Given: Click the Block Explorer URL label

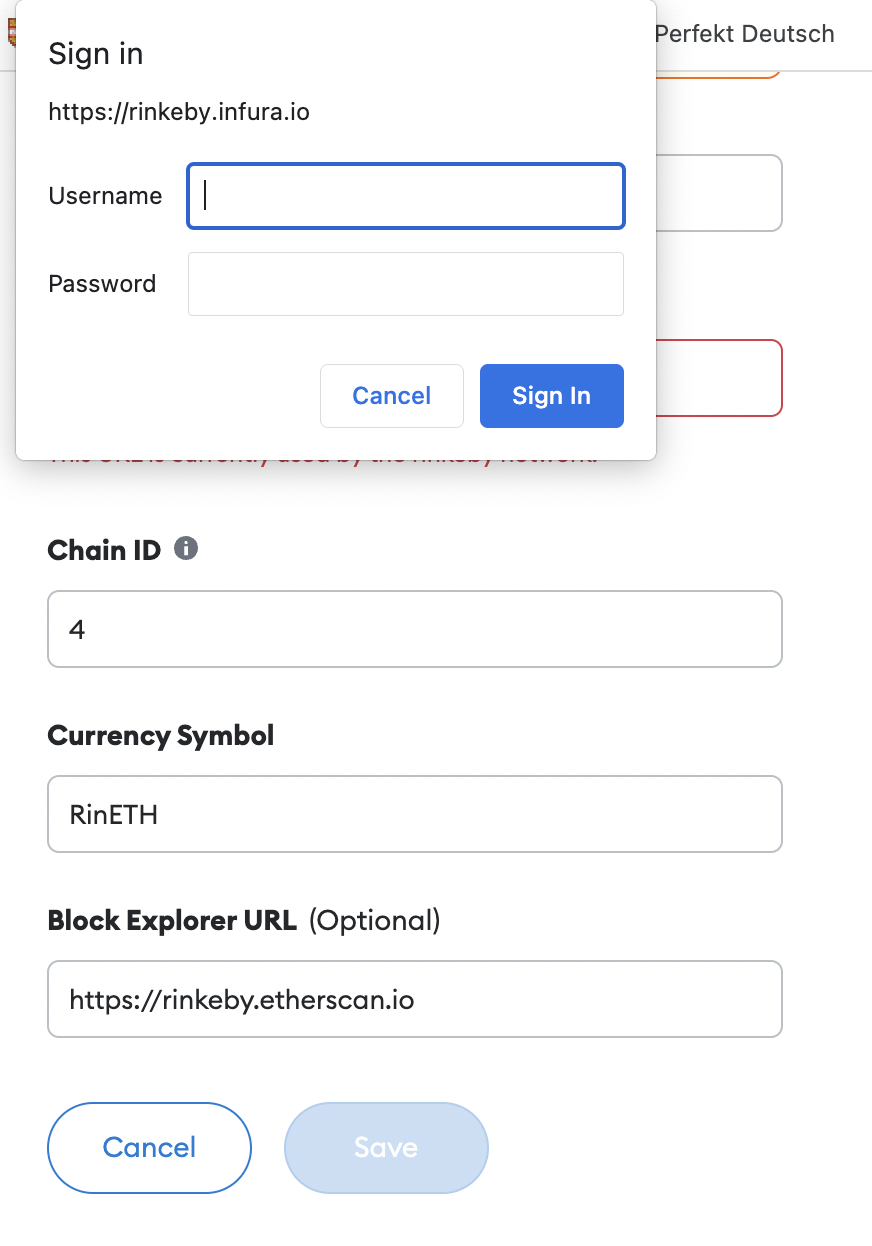Looking at the screenshot, I should [x=172, y=920].
